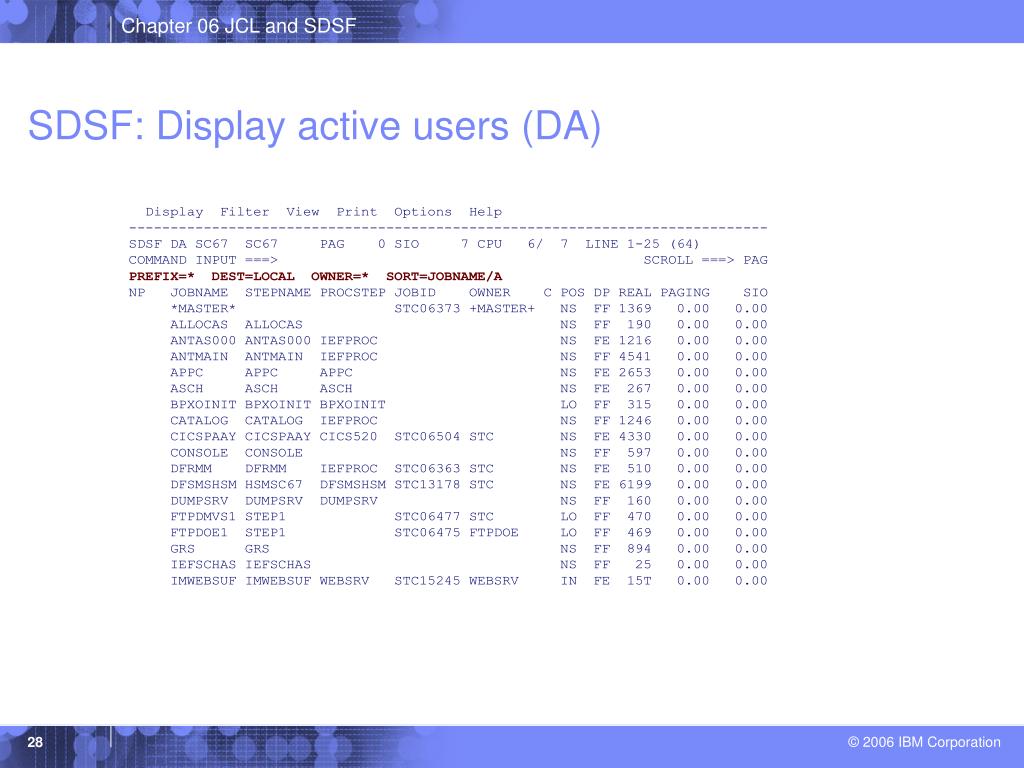The width and height of the screenshot is (1024, 768).
Task: Click the JOBID column header
Action: tap(415, 293)
